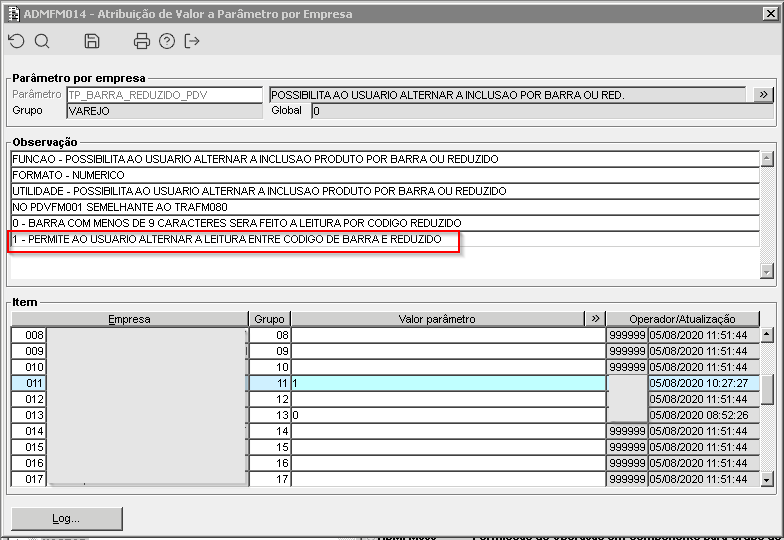Screen dimensions: 784x540
Task: Click Empresa cell 016
Action: pos(28,463)
